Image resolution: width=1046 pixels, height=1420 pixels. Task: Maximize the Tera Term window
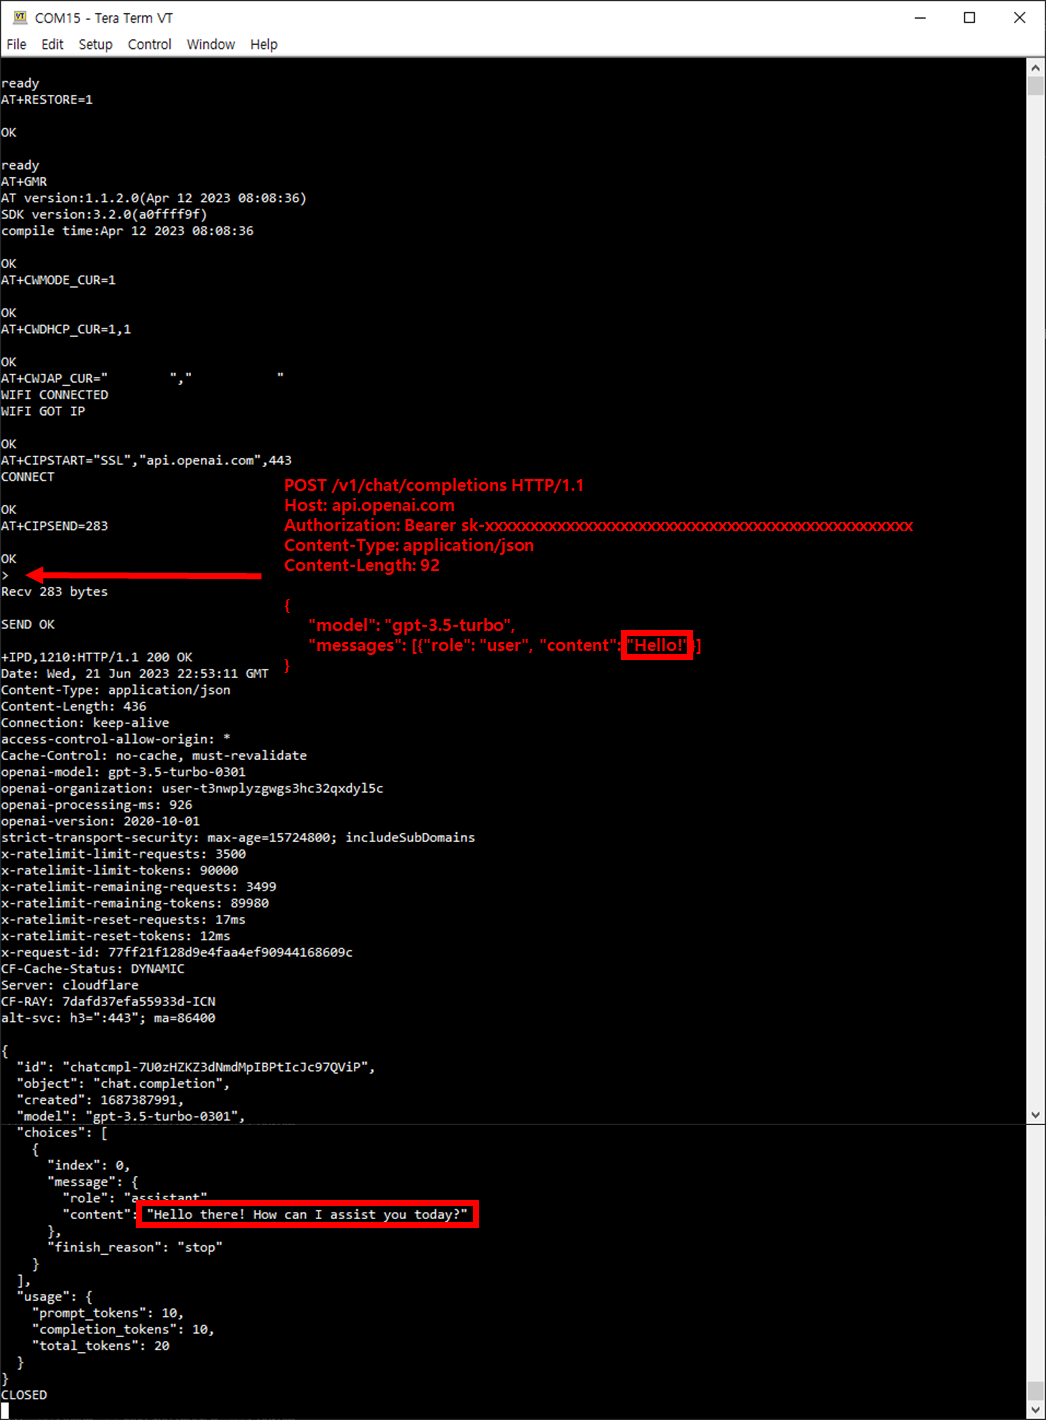pyautogui.click(x=969, y=18)
